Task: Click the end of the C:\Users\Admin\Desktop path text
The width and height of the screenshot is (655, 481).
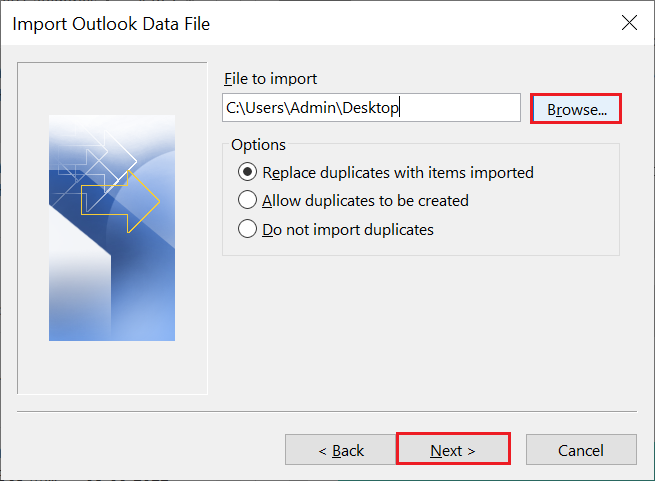Action: (399, 108)
